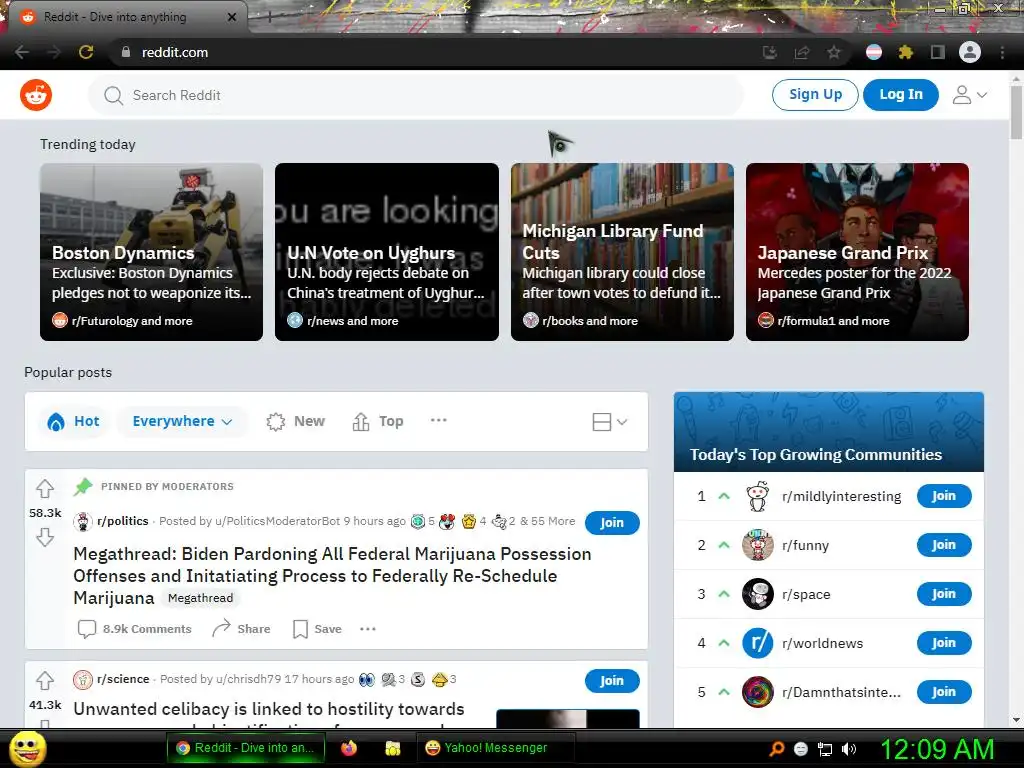Open U.N Vote on Uyghurs card
Image resolution: width=1024 pixels, height=768 pixels.
(387, 252)
